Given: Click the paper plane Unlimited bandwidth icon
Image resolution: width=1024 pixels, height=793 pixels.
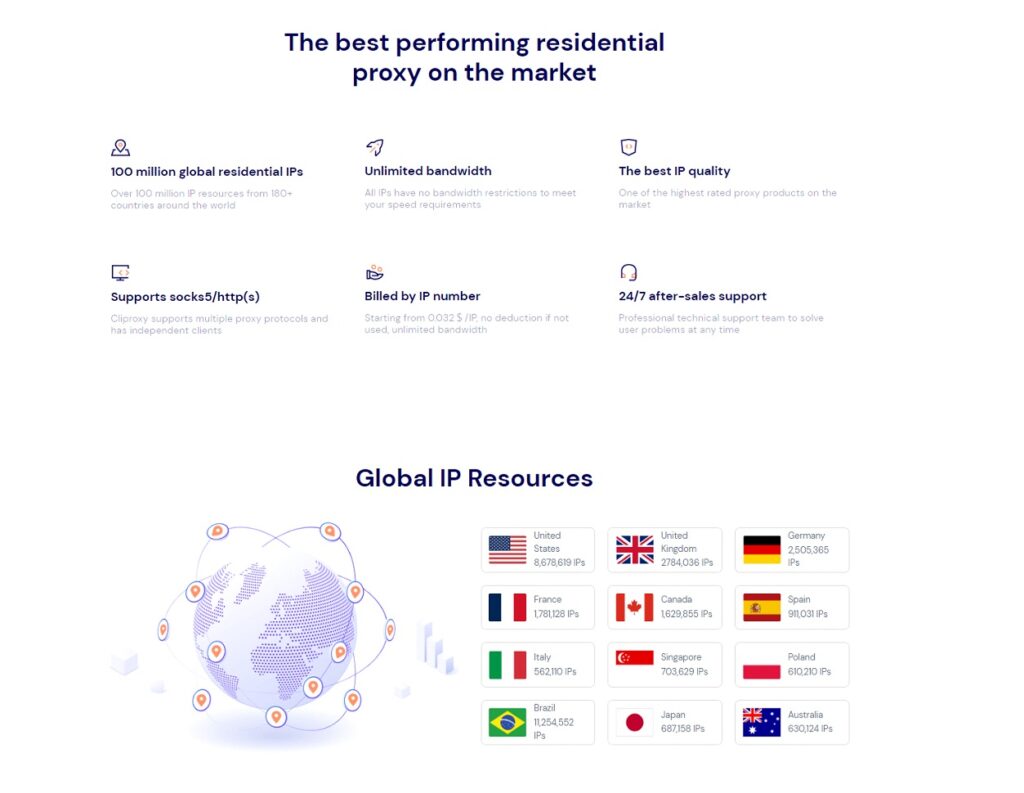Looking at the screenshot, I should (375, 147).
